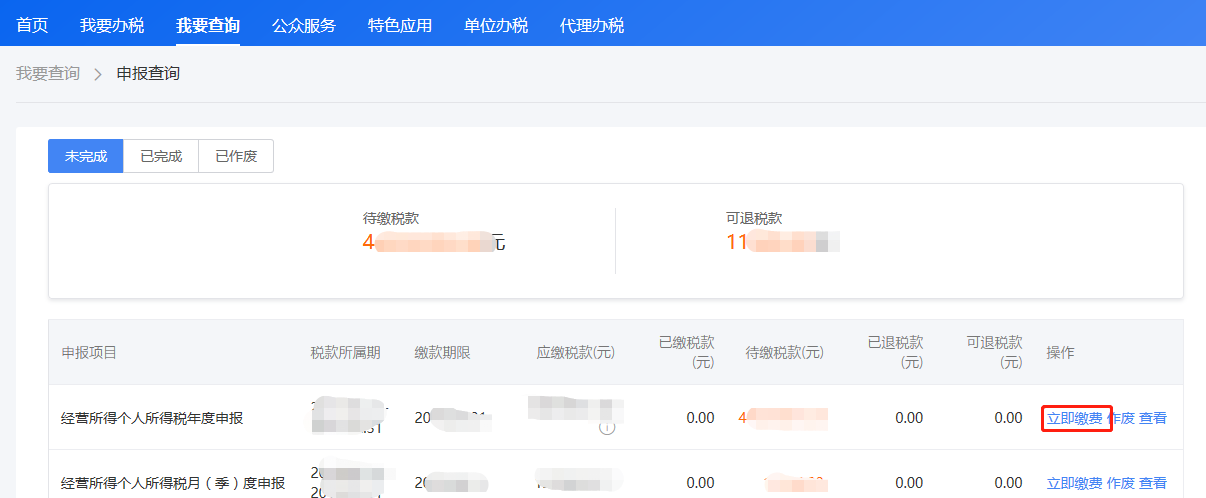Click 立即缴费 for 月（季）度申报 row
This screenshot has width=1206, height=498.
(x=1075, y=483)
